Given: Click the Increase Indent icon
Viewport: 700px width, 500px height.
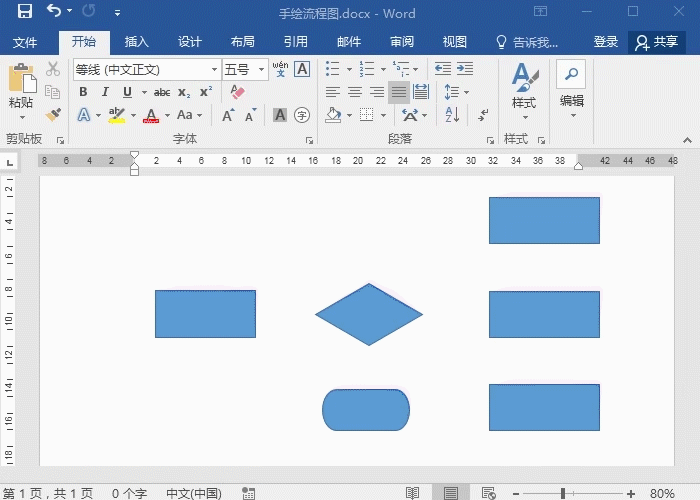Looking at the screenshot, I should [466, 69].
